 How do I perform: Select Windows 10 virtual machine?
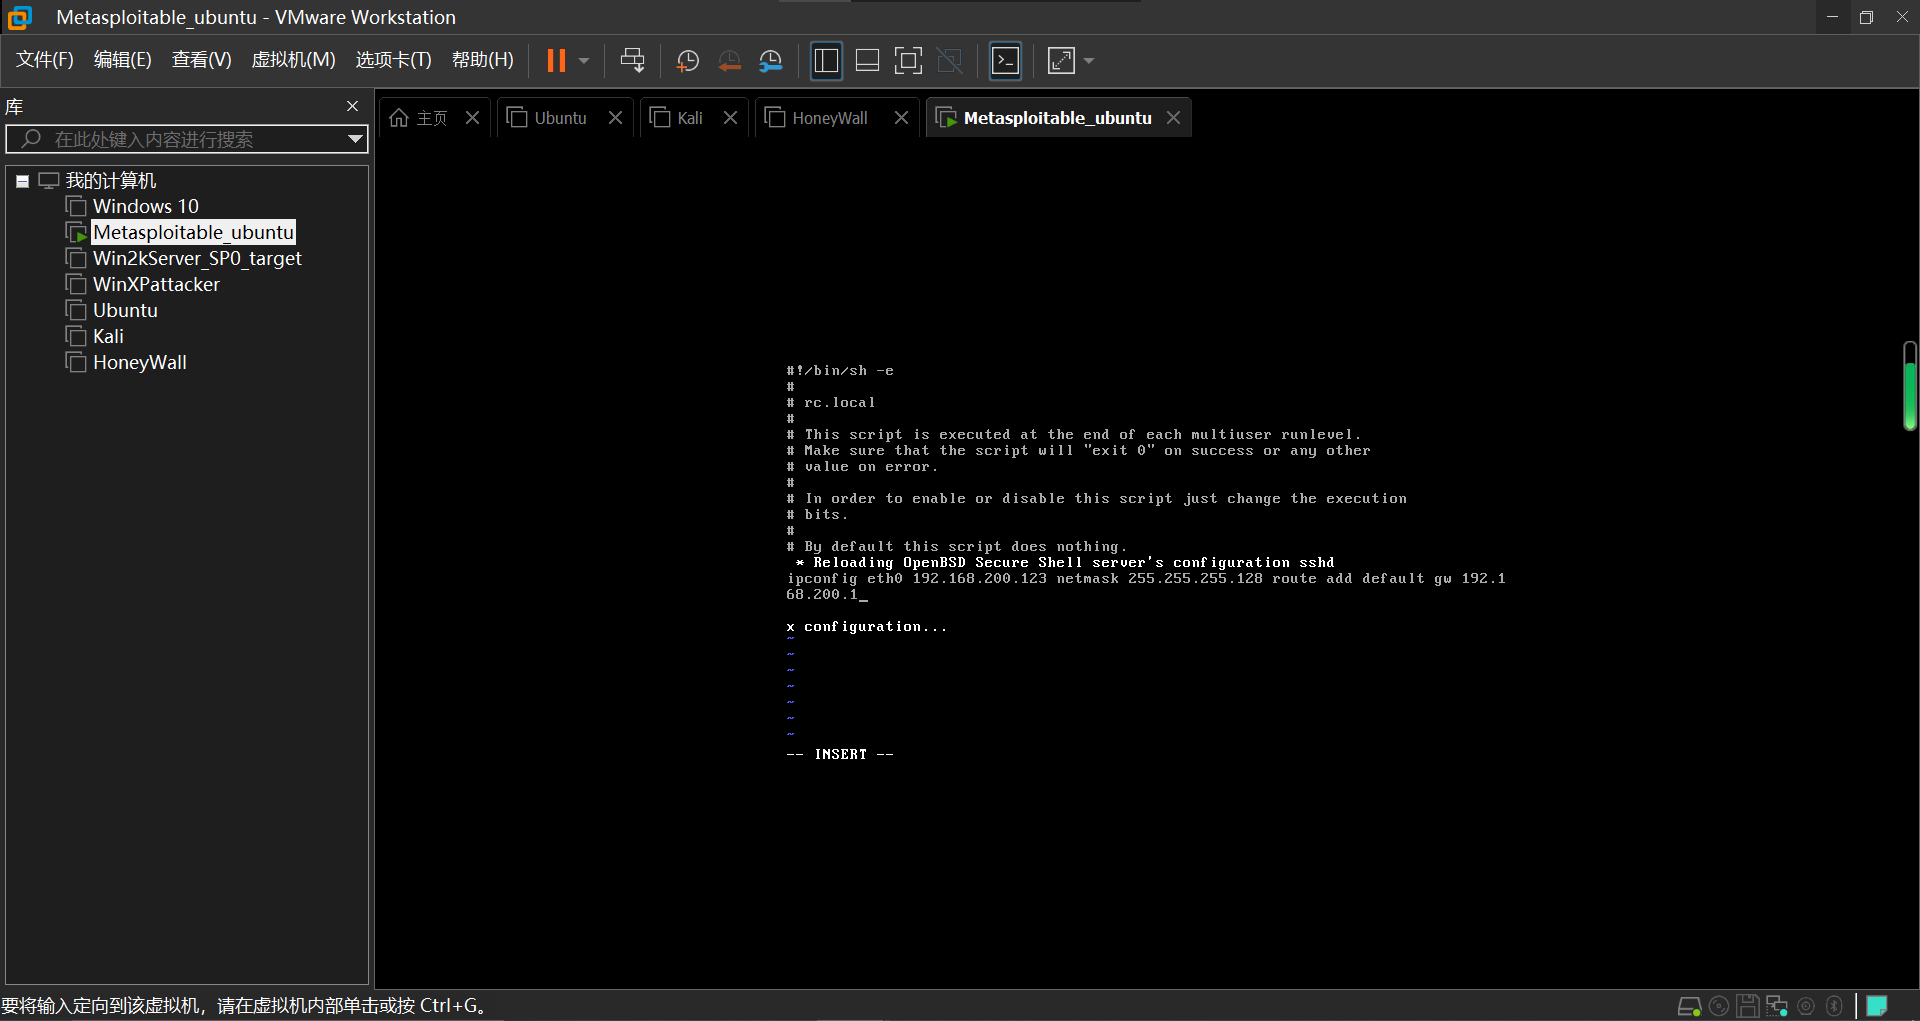coord(146,206)
